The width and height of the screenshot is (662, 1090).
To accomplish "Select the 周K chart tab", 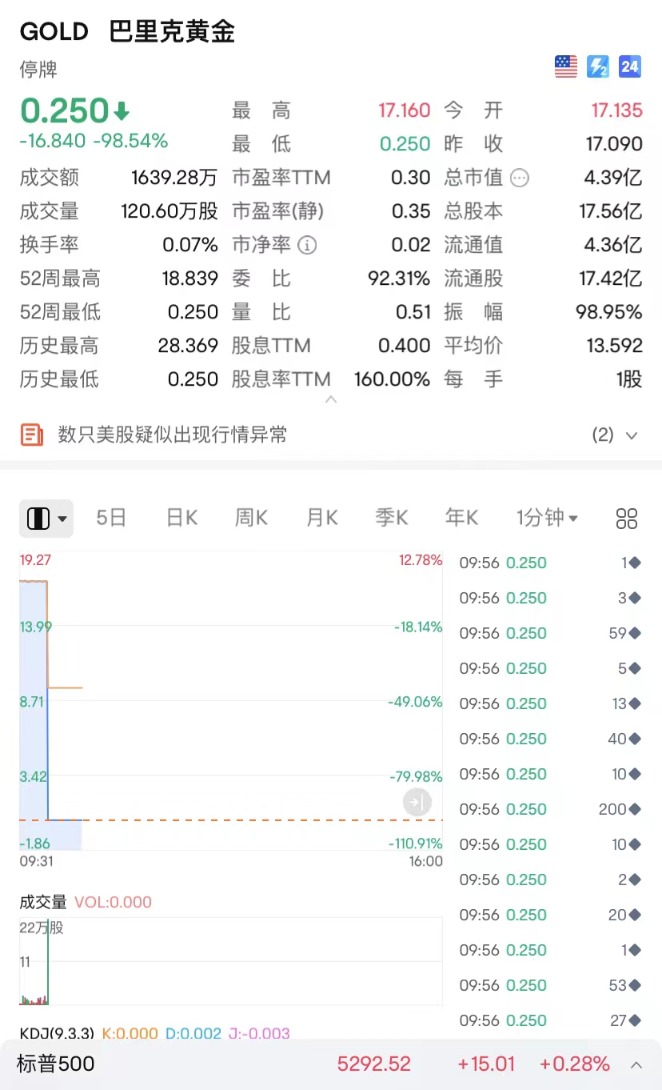I will pos(251,518).
